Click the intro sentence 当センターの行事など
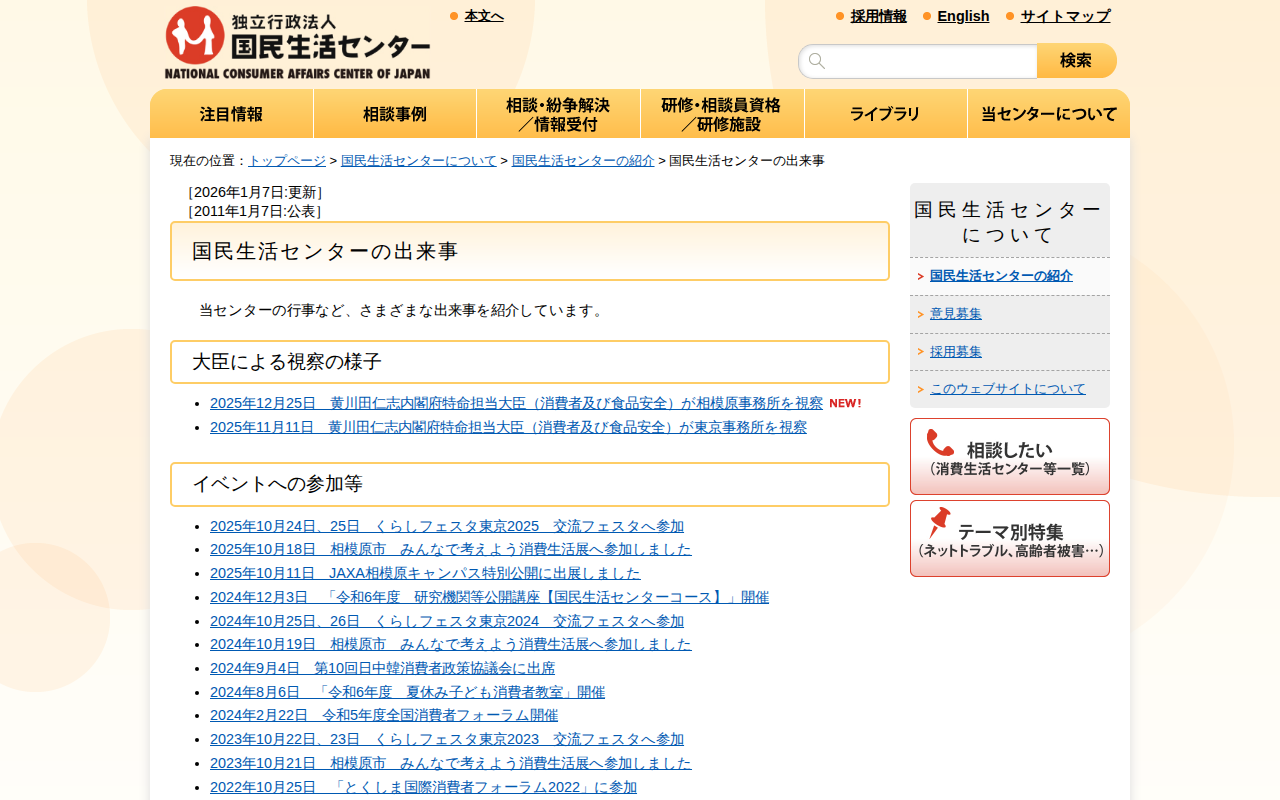 click(403, 310)
